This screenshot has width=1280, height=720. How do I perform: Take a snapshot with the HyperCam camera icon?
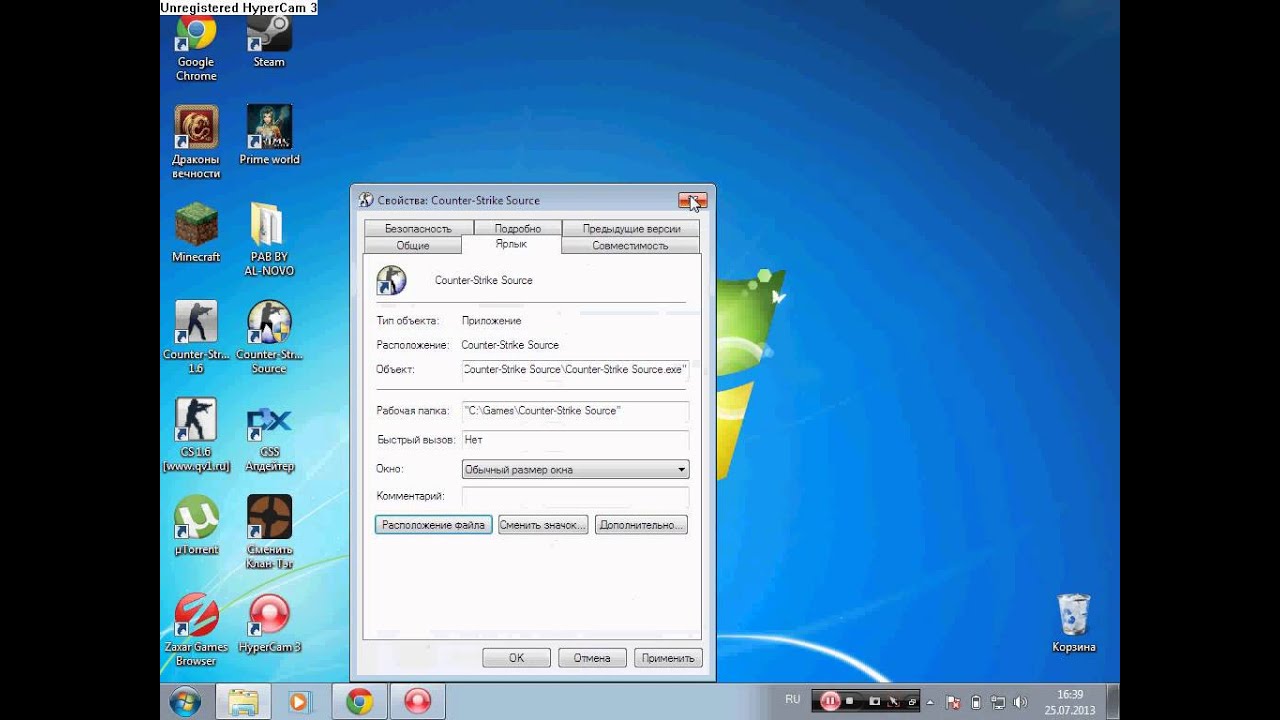(874, 702)
